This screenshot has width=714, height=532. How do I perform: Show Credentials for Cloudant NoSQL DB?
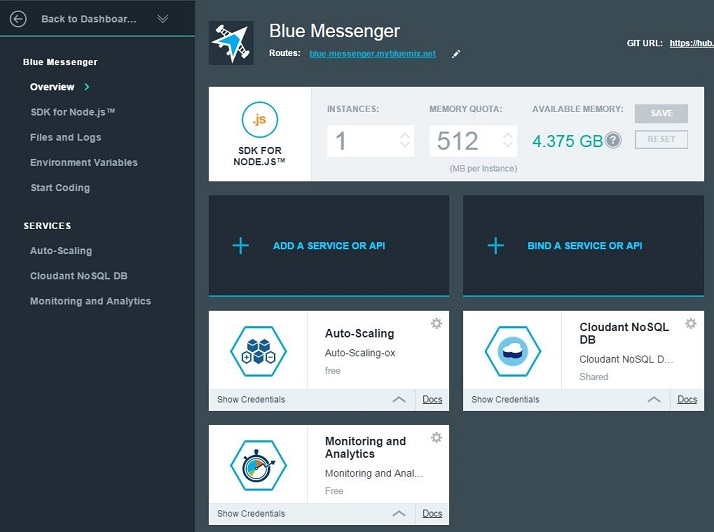(x=505, y=399)
